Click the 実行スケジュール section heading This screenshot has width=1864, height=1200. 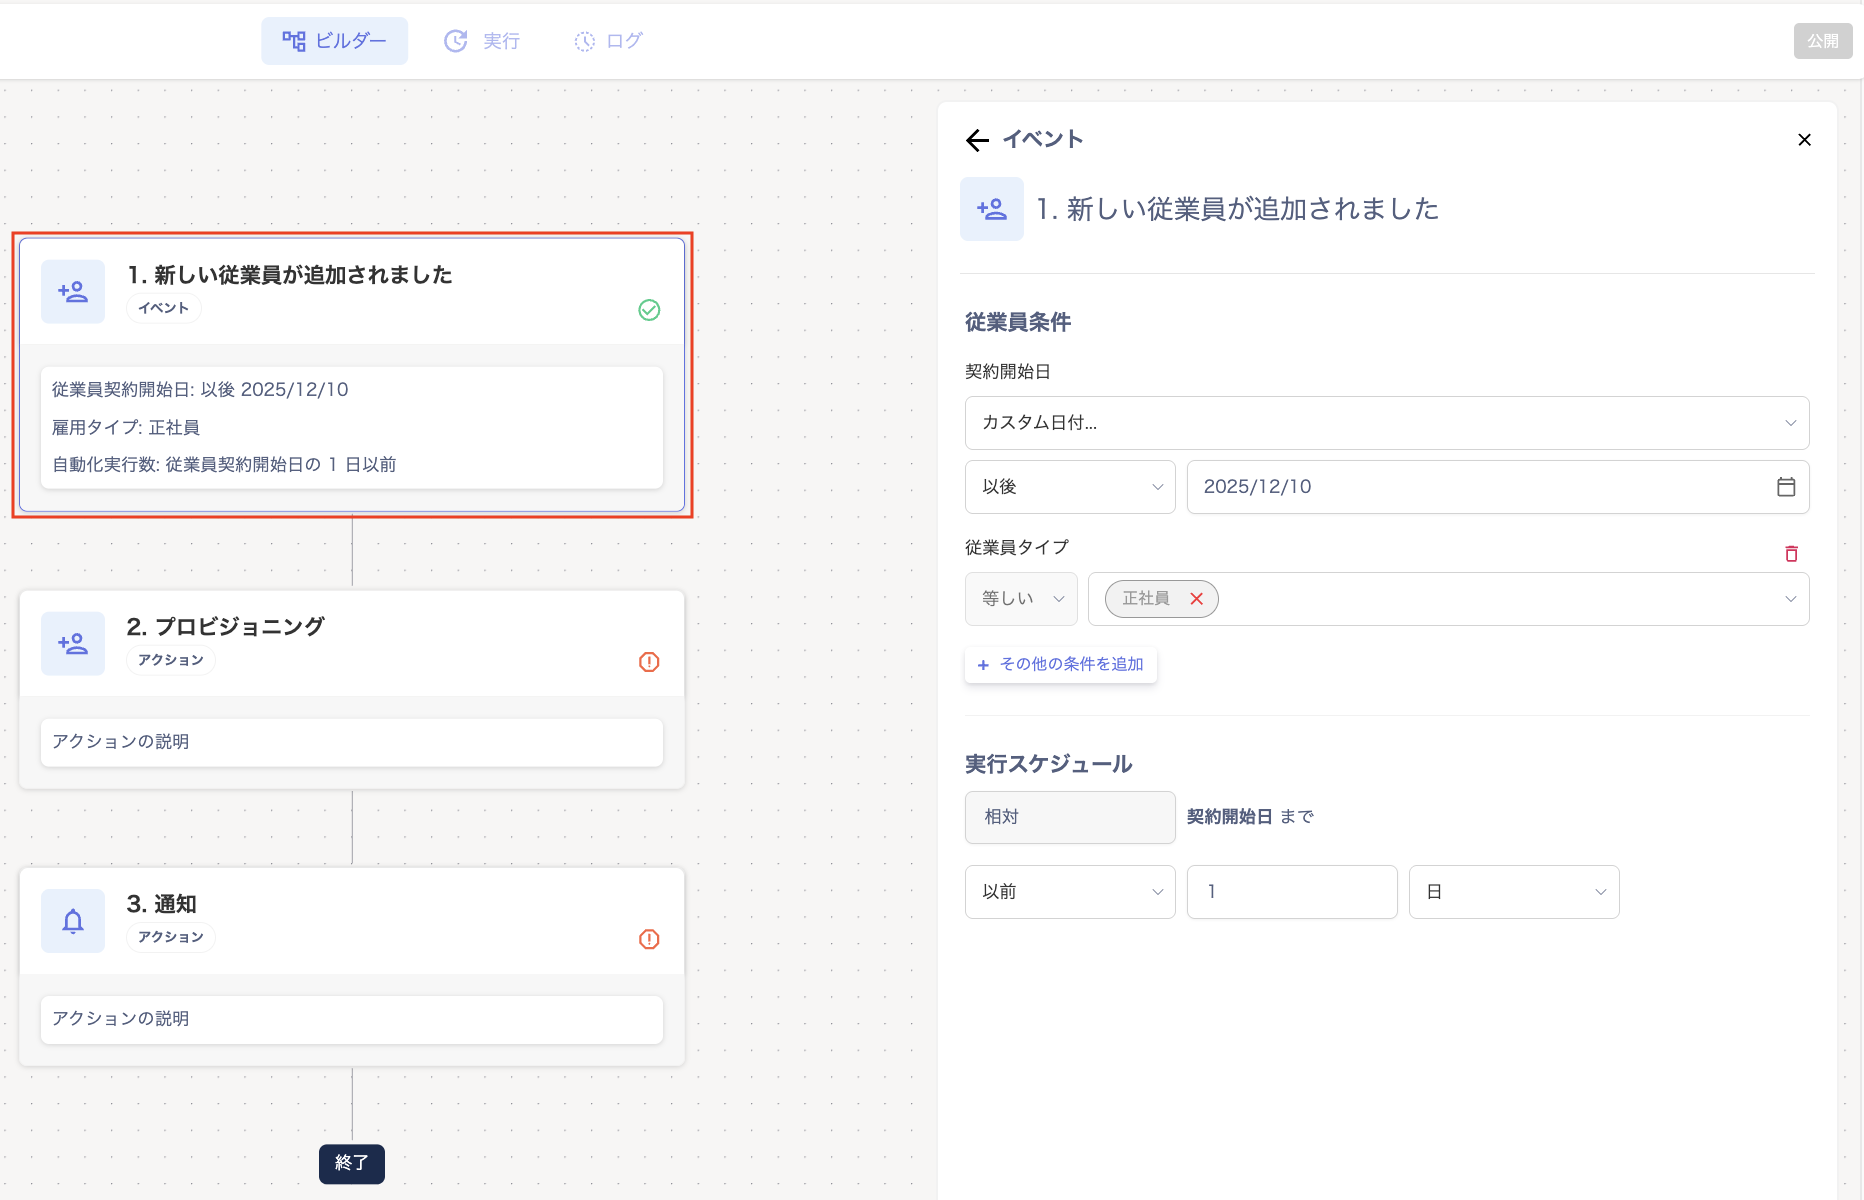[1049, 764]
